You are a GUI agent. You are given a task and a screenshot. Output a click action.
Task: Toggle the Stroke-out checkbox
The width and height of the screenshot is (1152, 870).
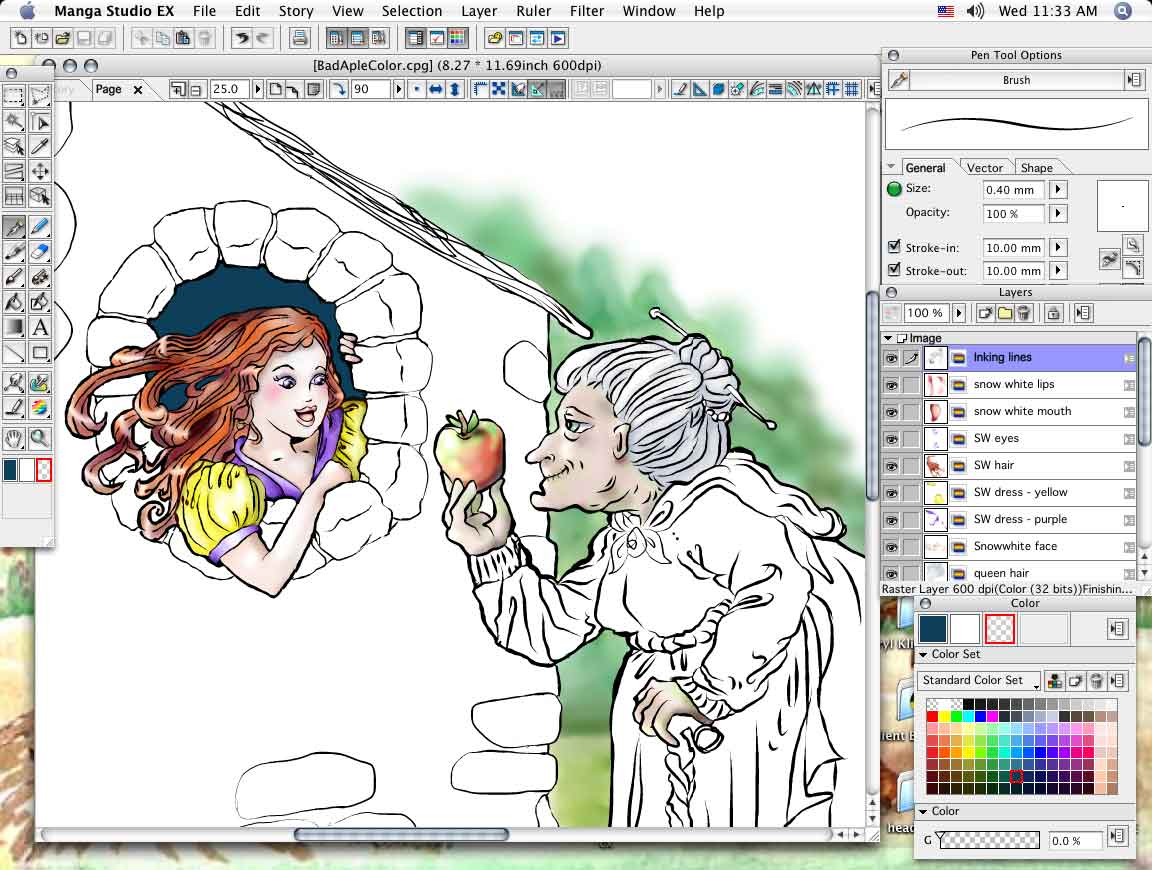click(894, 270)
